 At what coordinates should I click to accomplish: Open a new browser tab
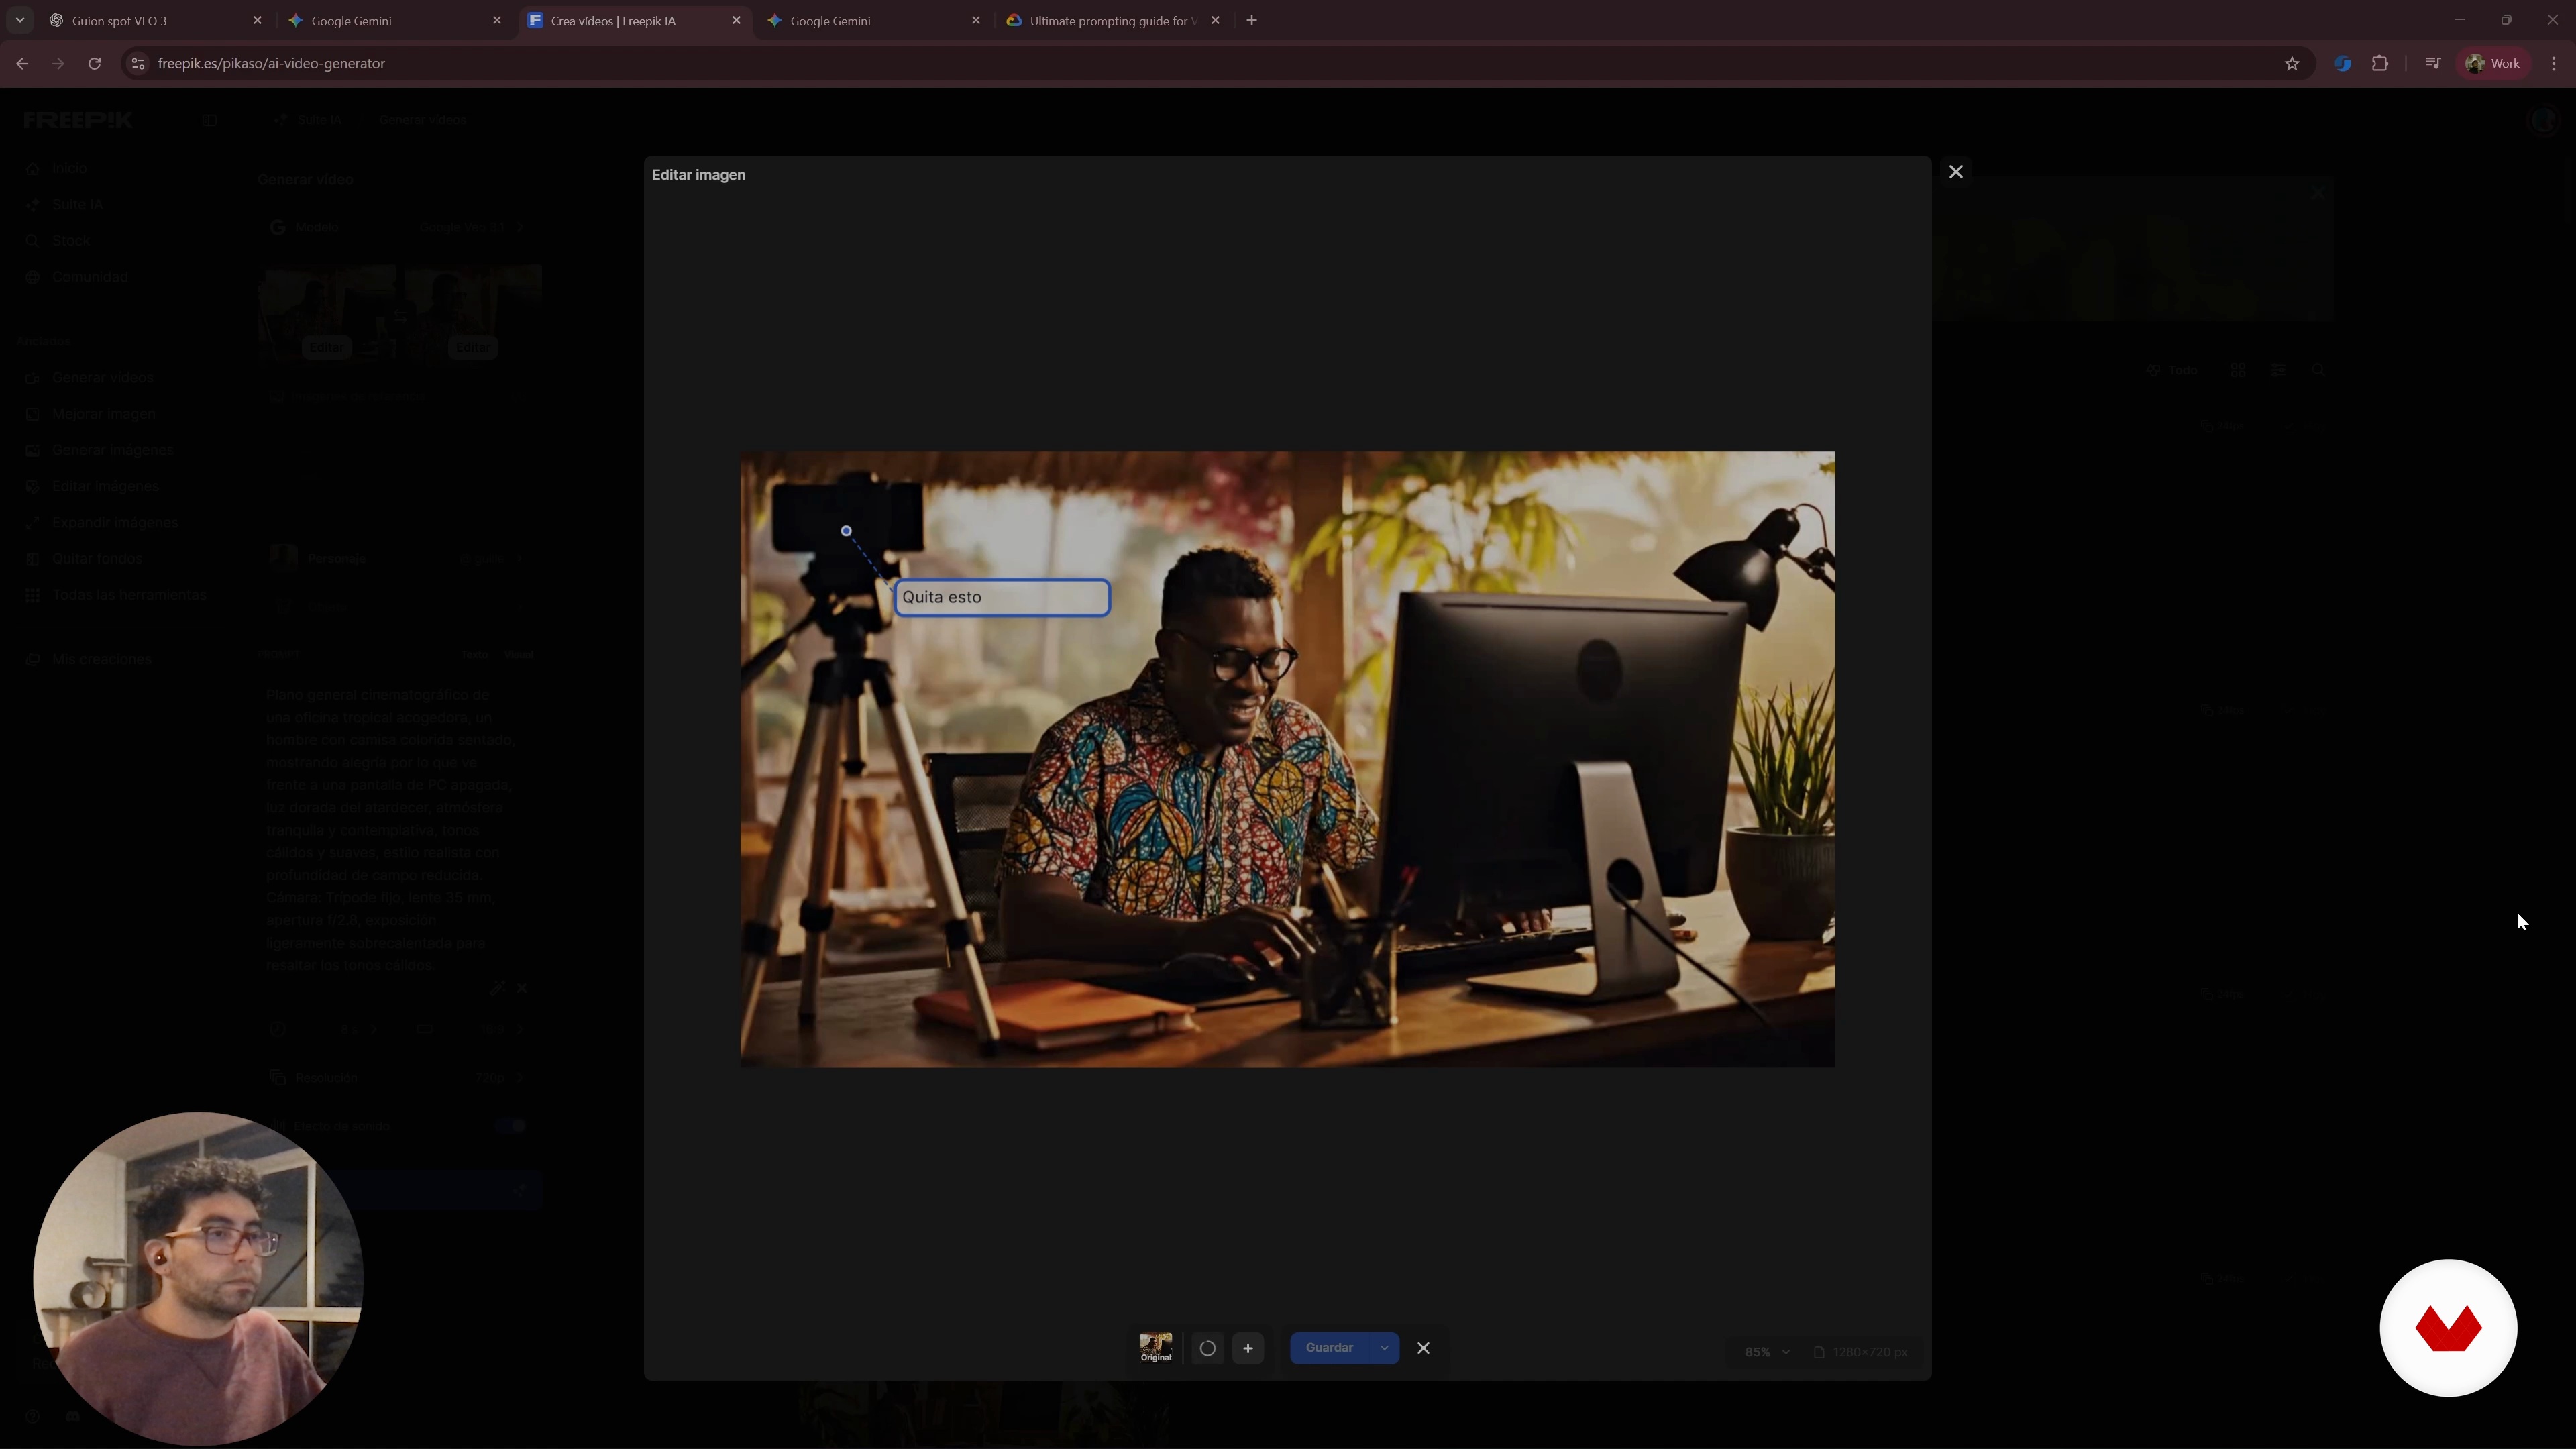point(1251,21)
